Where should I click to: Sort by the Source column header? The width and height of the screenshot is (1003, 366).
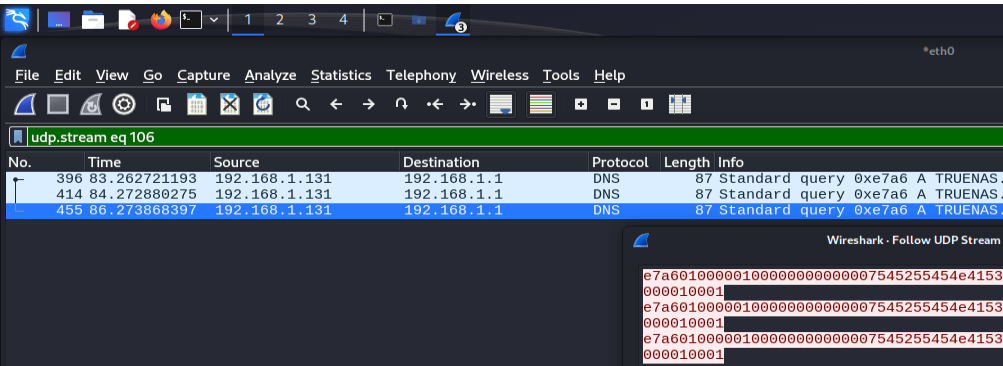[x=304, y=163]
